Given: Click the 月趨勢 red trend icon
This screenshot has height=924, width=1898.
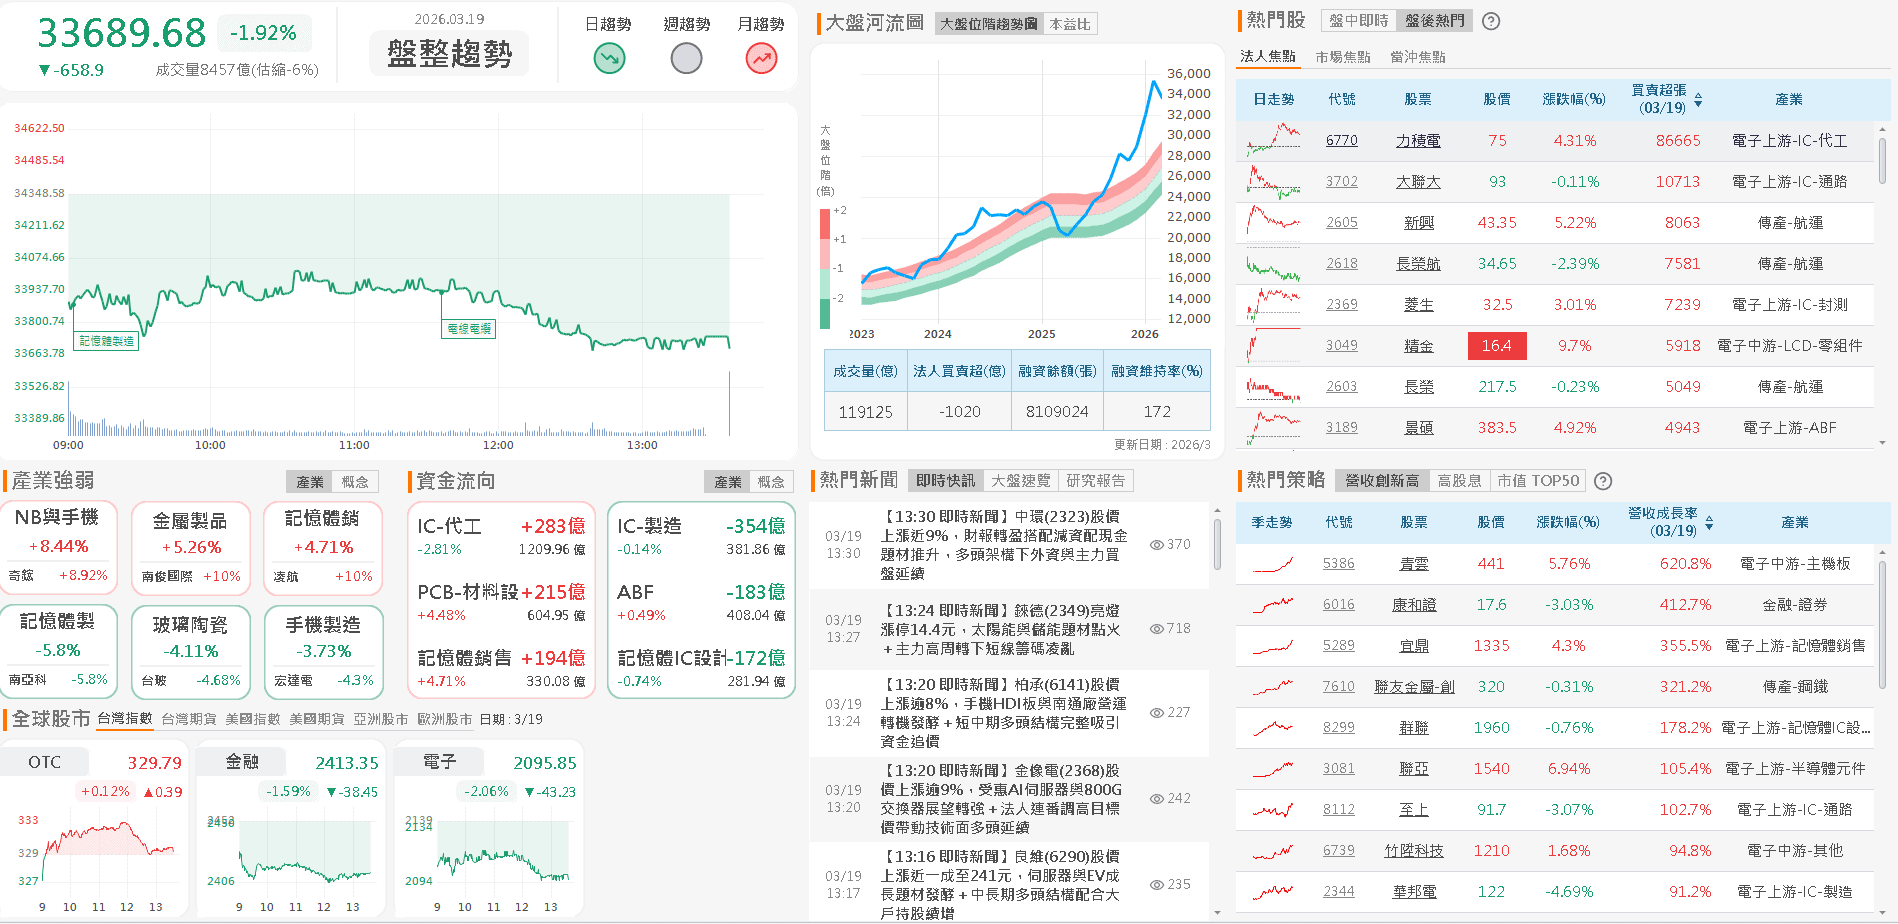Looking at the screenshot, I should 760,60.
